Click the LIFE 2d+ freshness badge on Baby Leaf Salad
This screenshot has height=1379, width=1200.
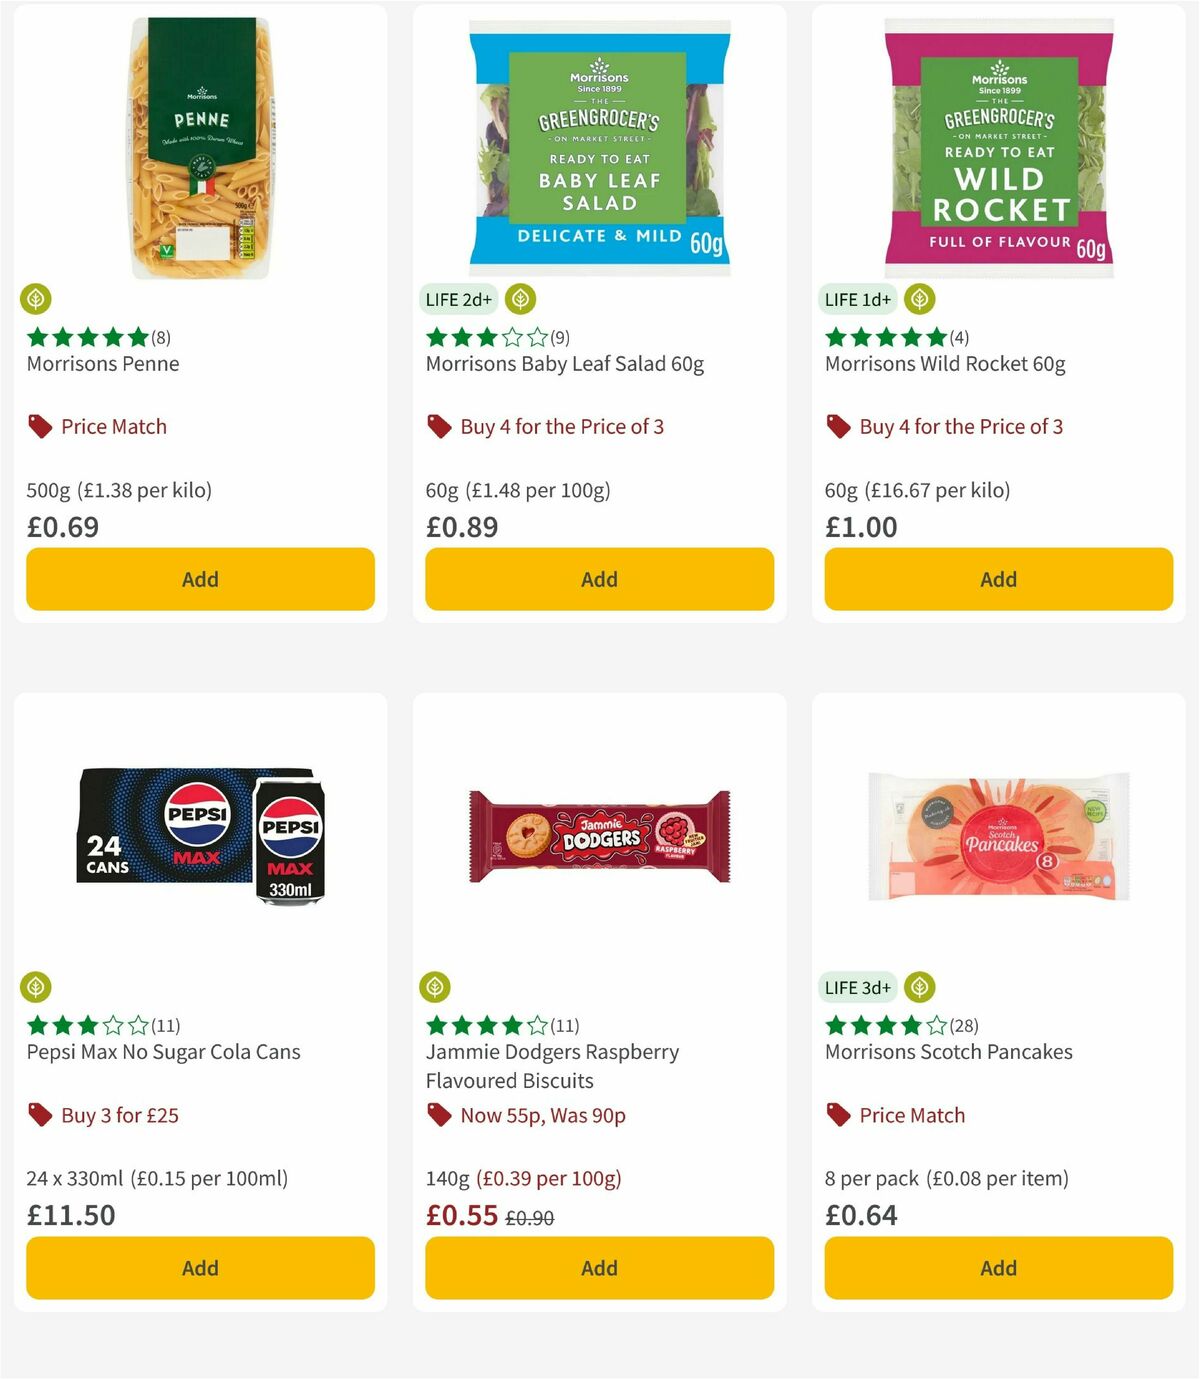pyautogui.click(x=457, y=299)
